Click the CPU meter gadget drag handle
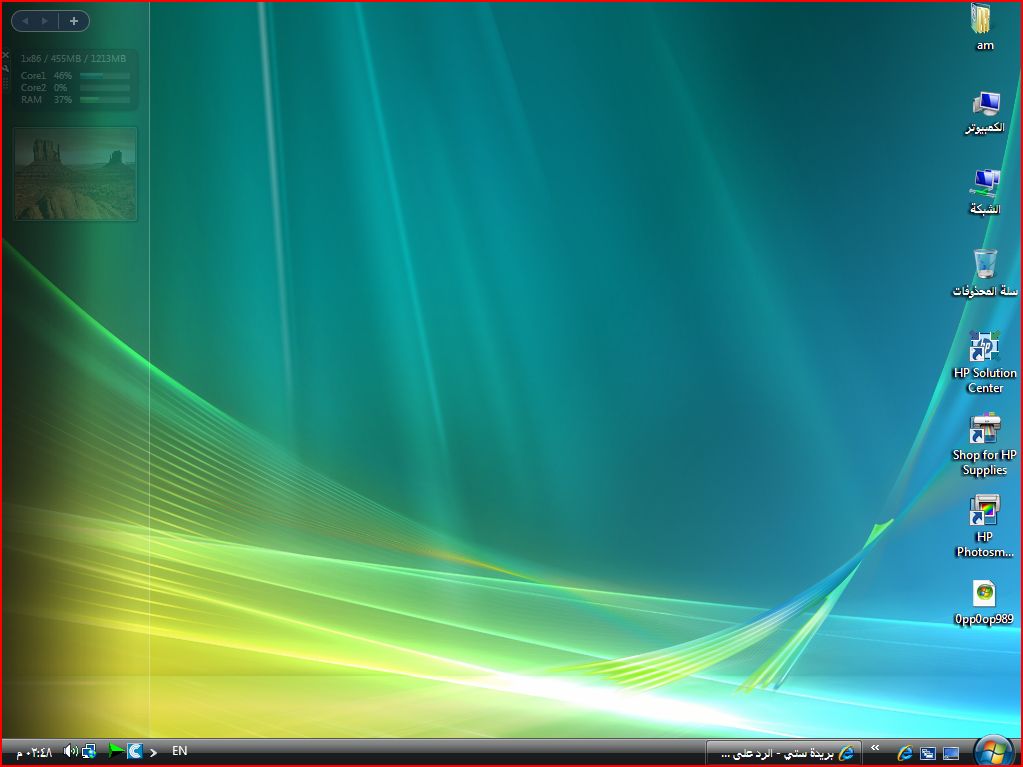 5,83
